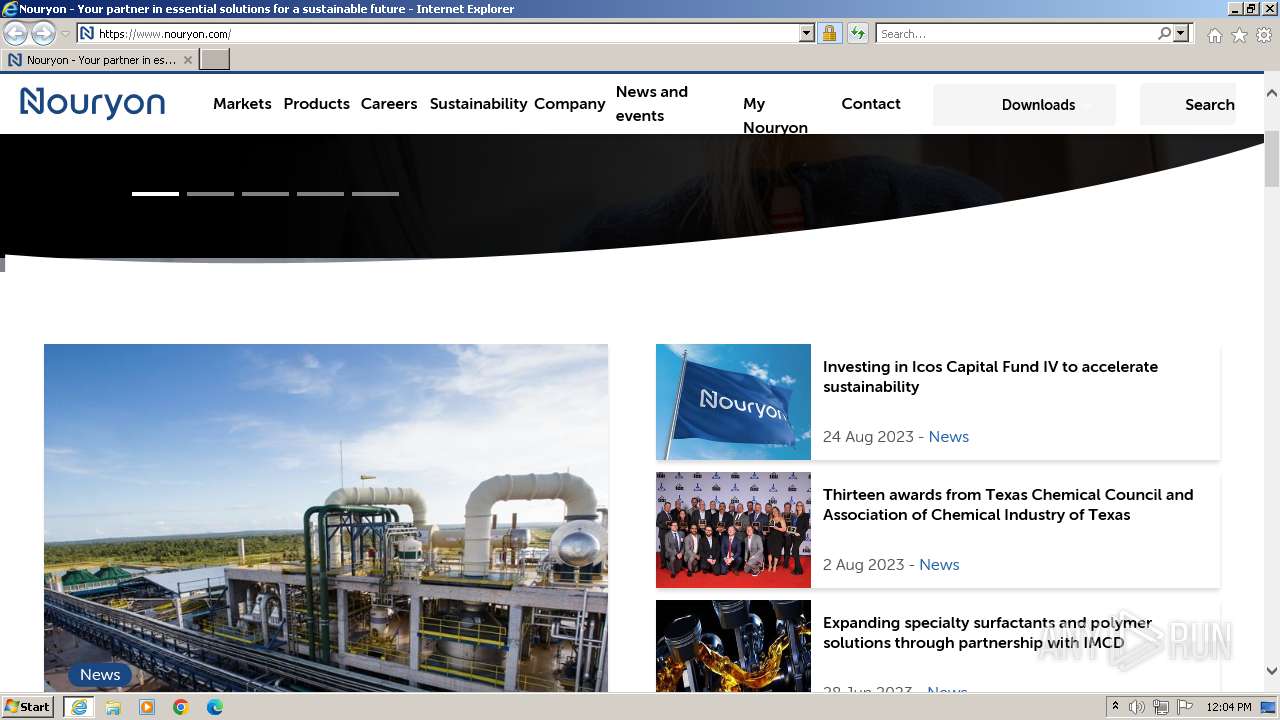The width and height of the screenshot is (1280, 720).
Task: Launch Microsoft Edge from taskbar
Action: tap(215, 707)
